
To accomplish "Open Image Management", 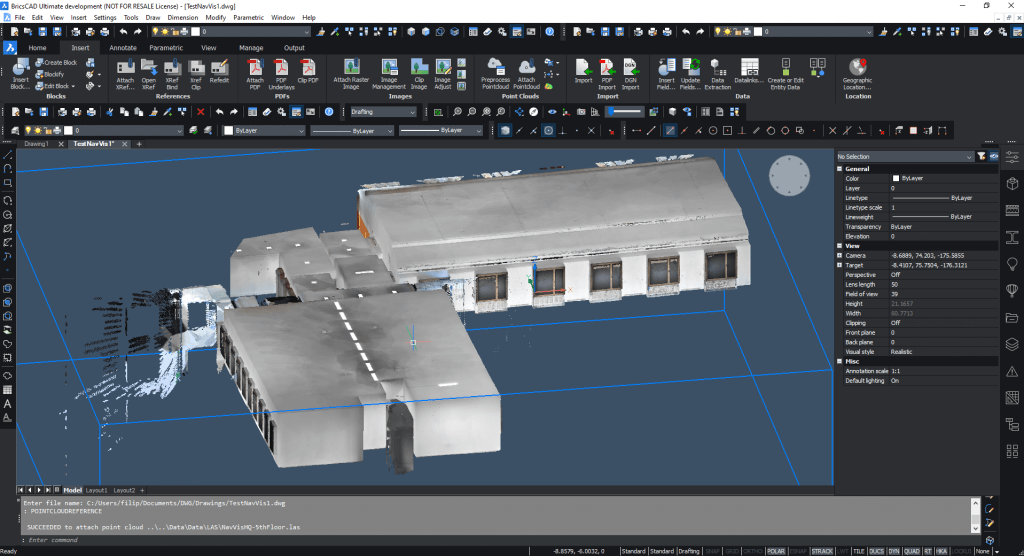I will pyautogui.click(x=389, y=74).
